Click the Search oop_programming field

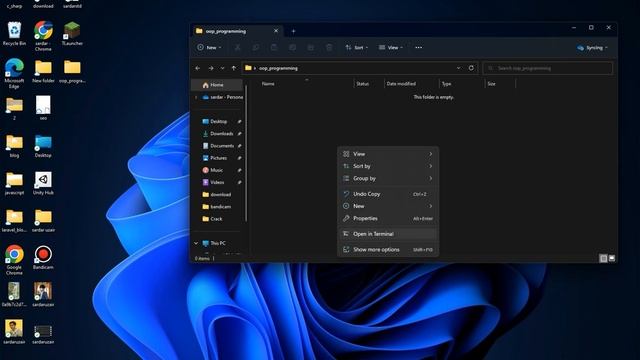548,68
